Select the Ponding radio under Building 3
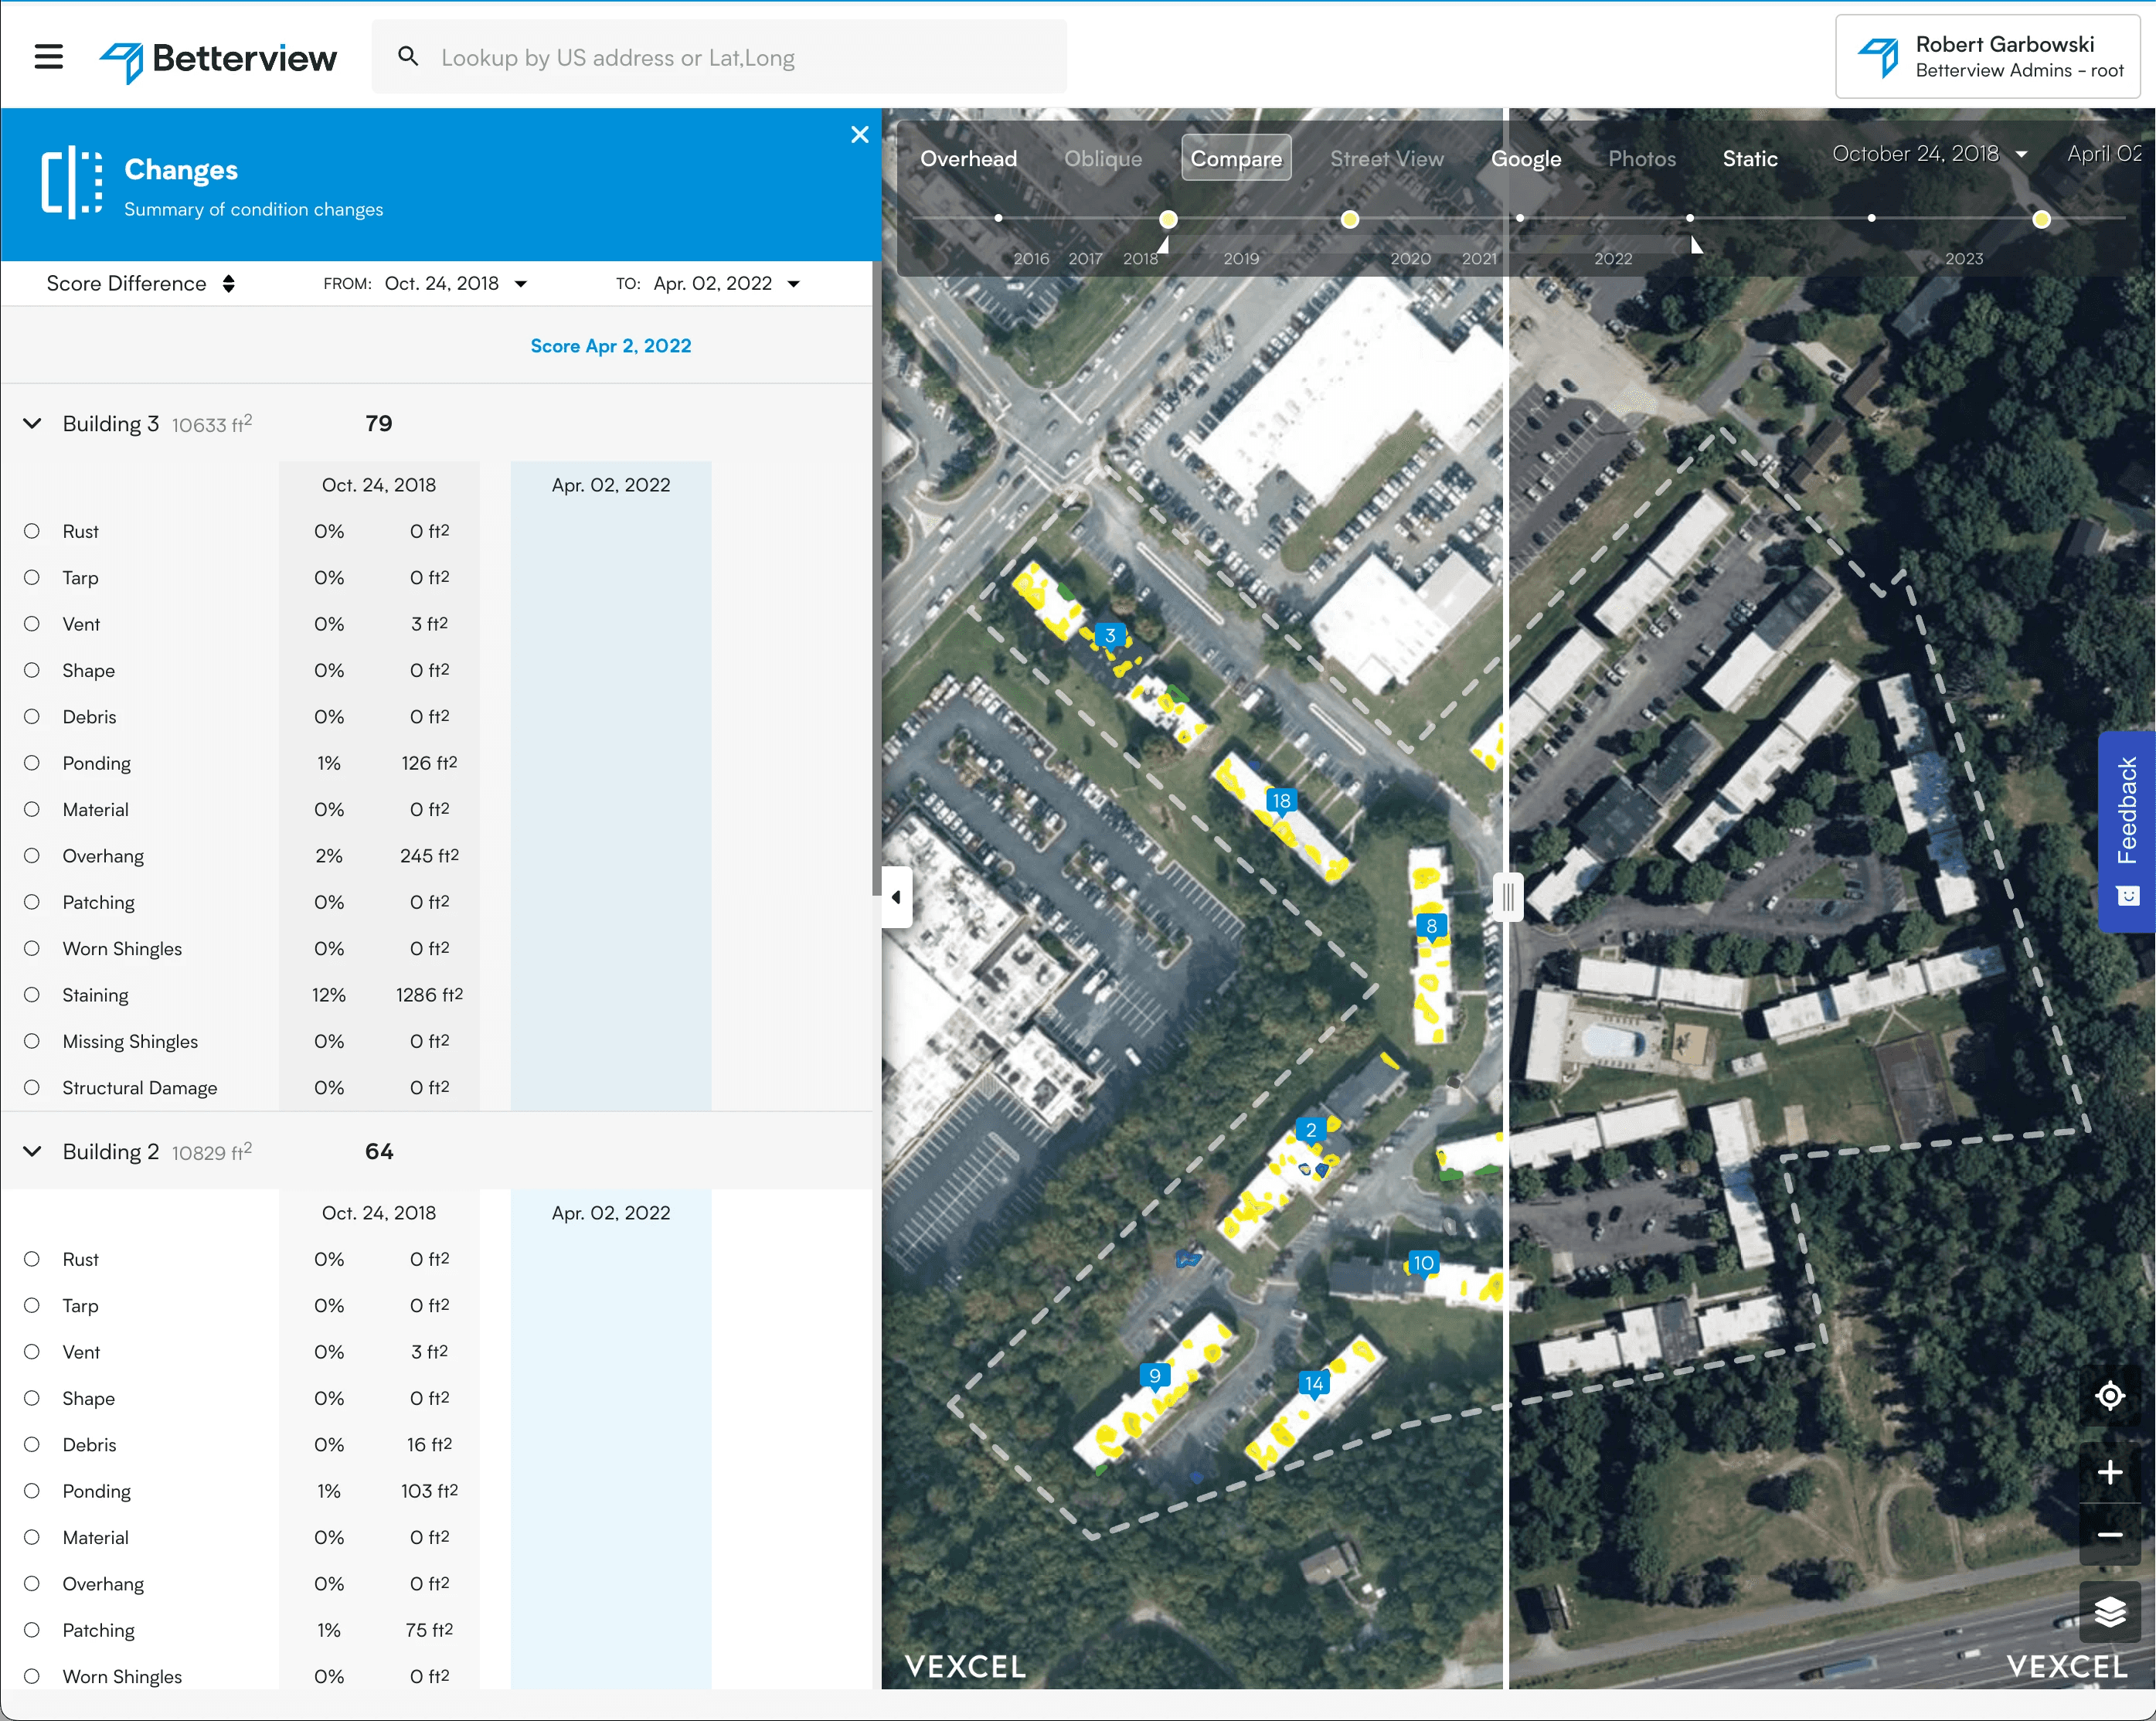This screenshot has width=2156, height=1721. [32, 763]
